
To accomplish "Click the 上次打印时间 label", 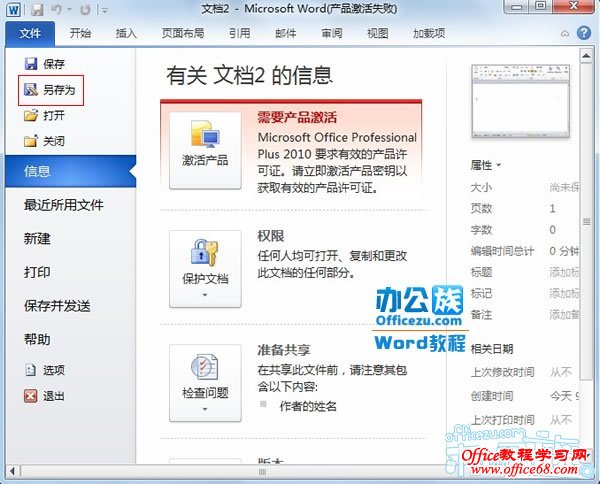I will tap(502, 420).
